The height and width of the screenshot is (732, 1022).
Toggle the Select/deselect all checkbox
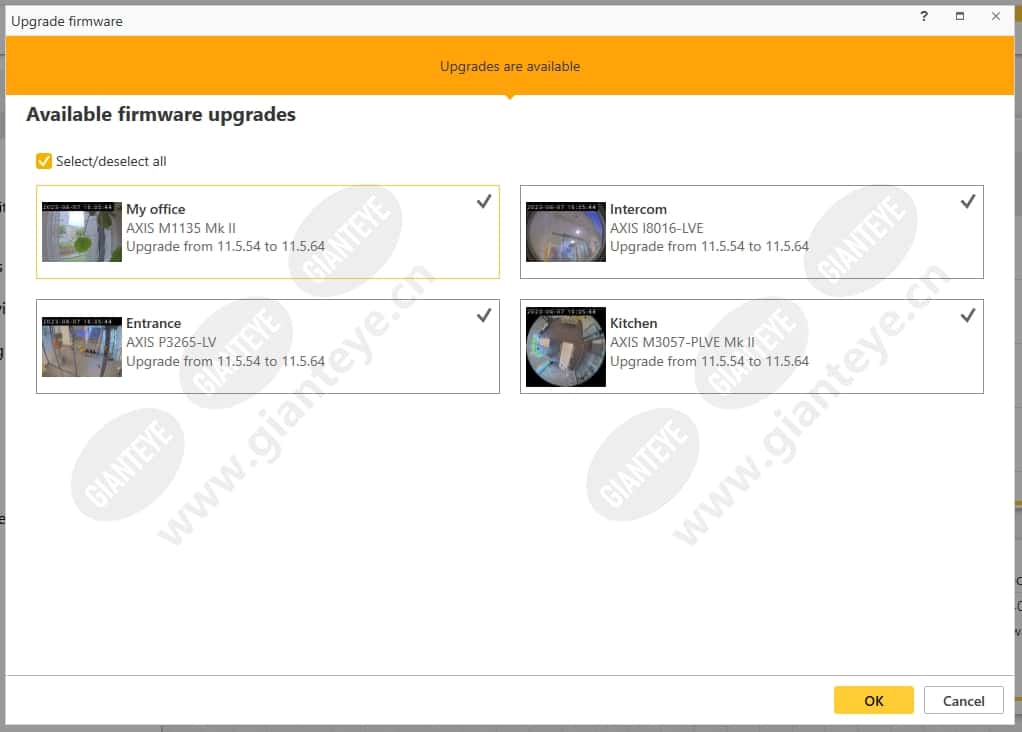pos(44,161)
